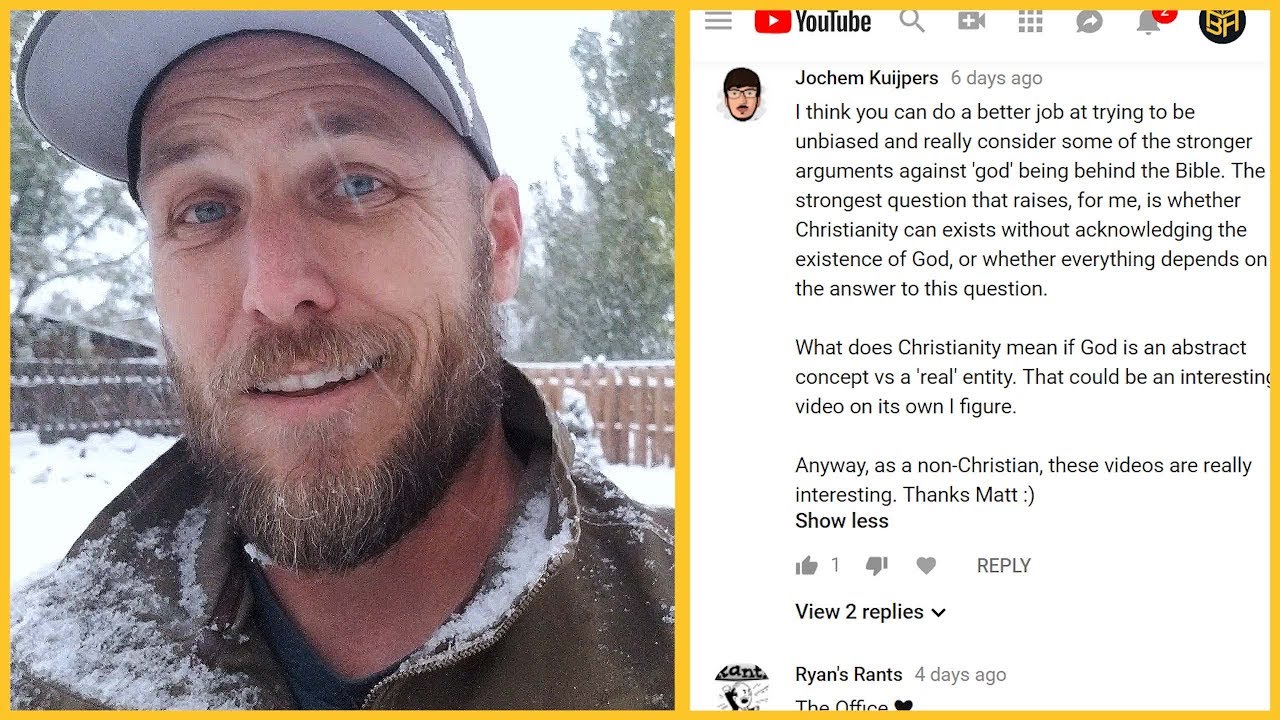The width and height of the screenshot is (1280, 720).
Task: Collapse comment with Show less
Action: 841,521
